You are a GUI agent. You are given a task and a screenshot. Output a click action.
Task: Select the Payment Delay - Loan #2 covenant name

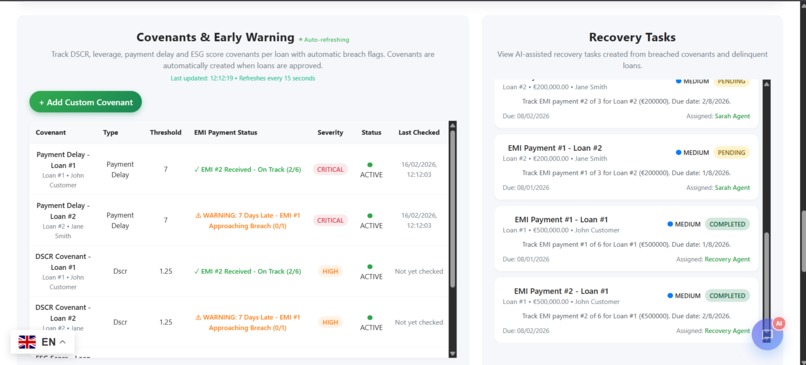pos(63,210)
